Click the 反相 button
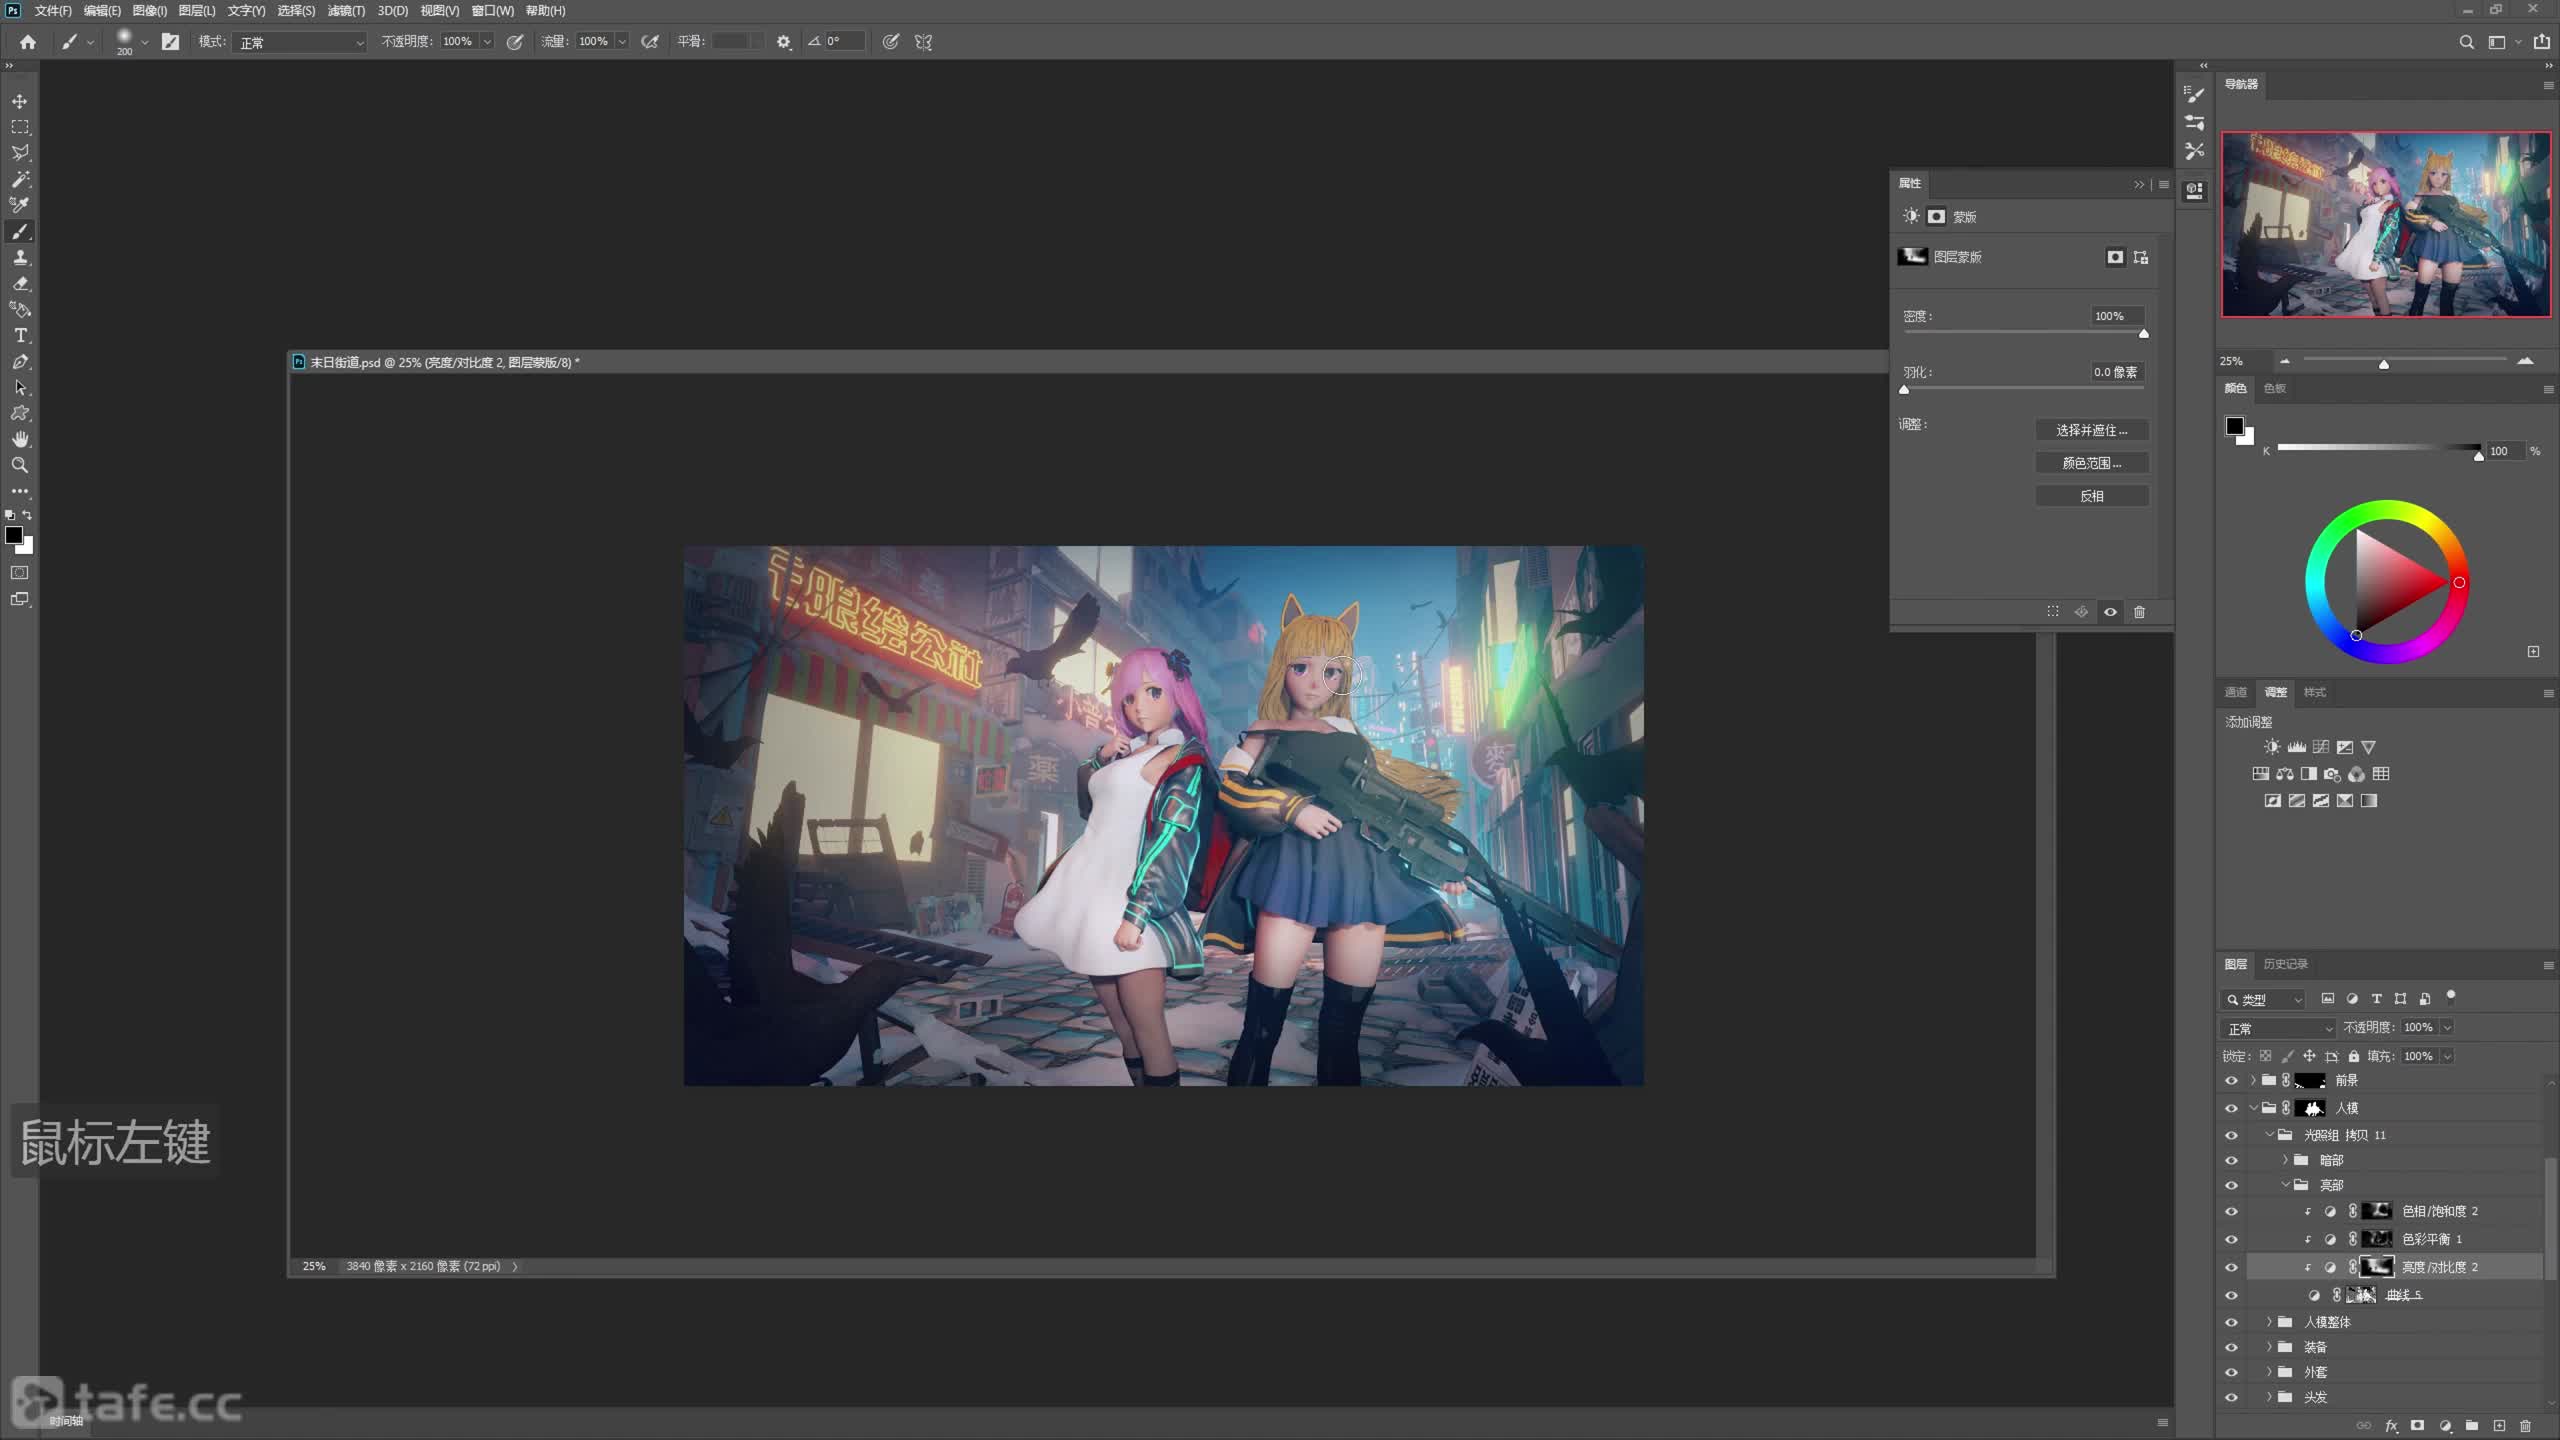 (2092, 496)
